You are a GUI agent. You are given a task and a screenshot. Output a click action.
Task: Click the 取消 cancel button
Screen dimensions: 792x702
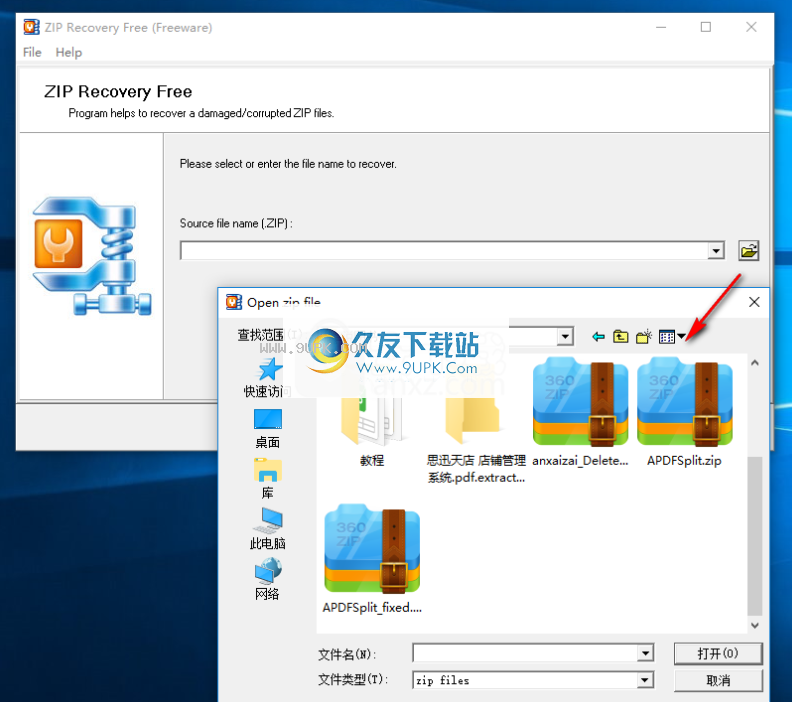point(718,680)
